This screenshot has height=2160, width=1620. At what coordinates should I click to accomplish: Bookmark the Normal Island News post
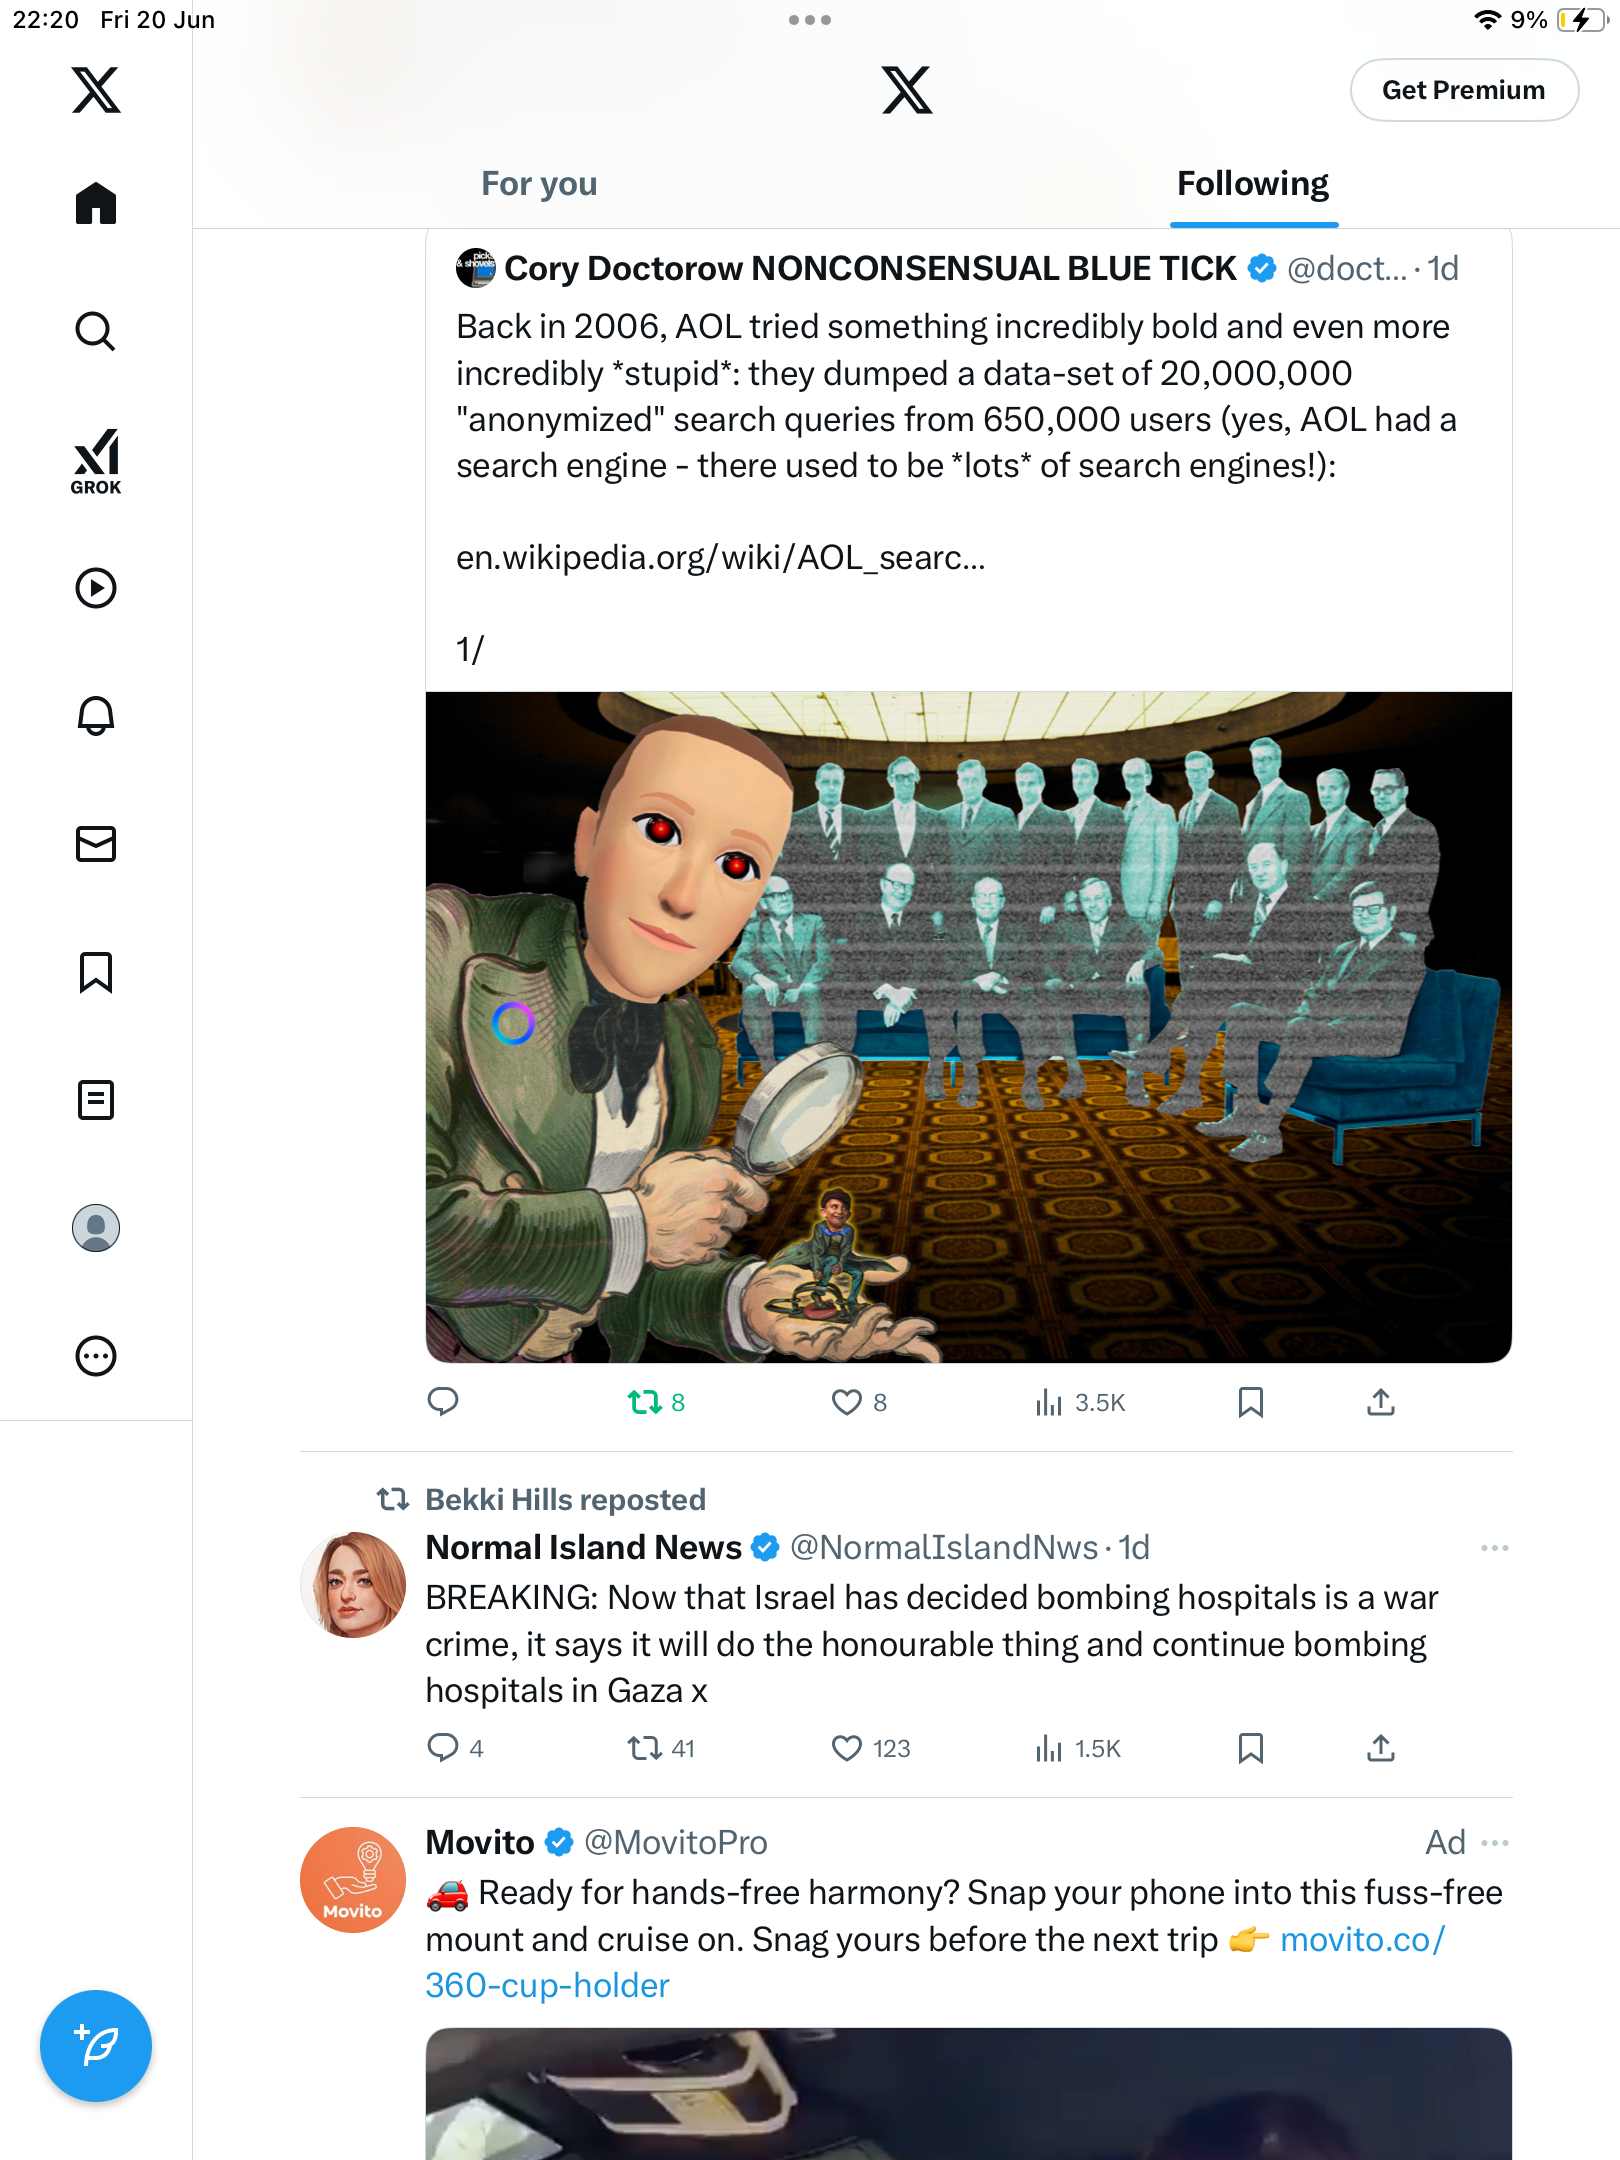(1251, 1748)
